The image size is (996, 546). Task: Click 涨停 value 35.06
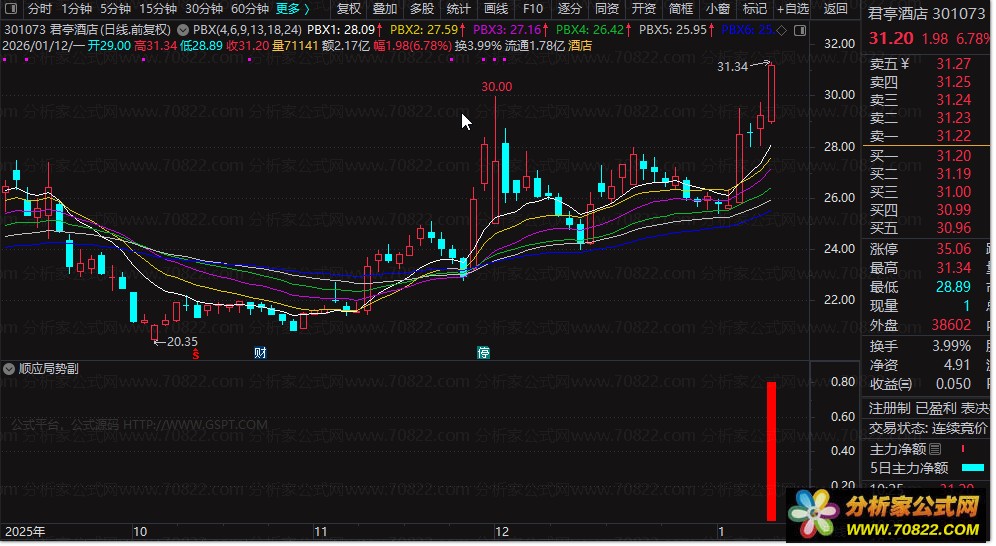[953, 250]
